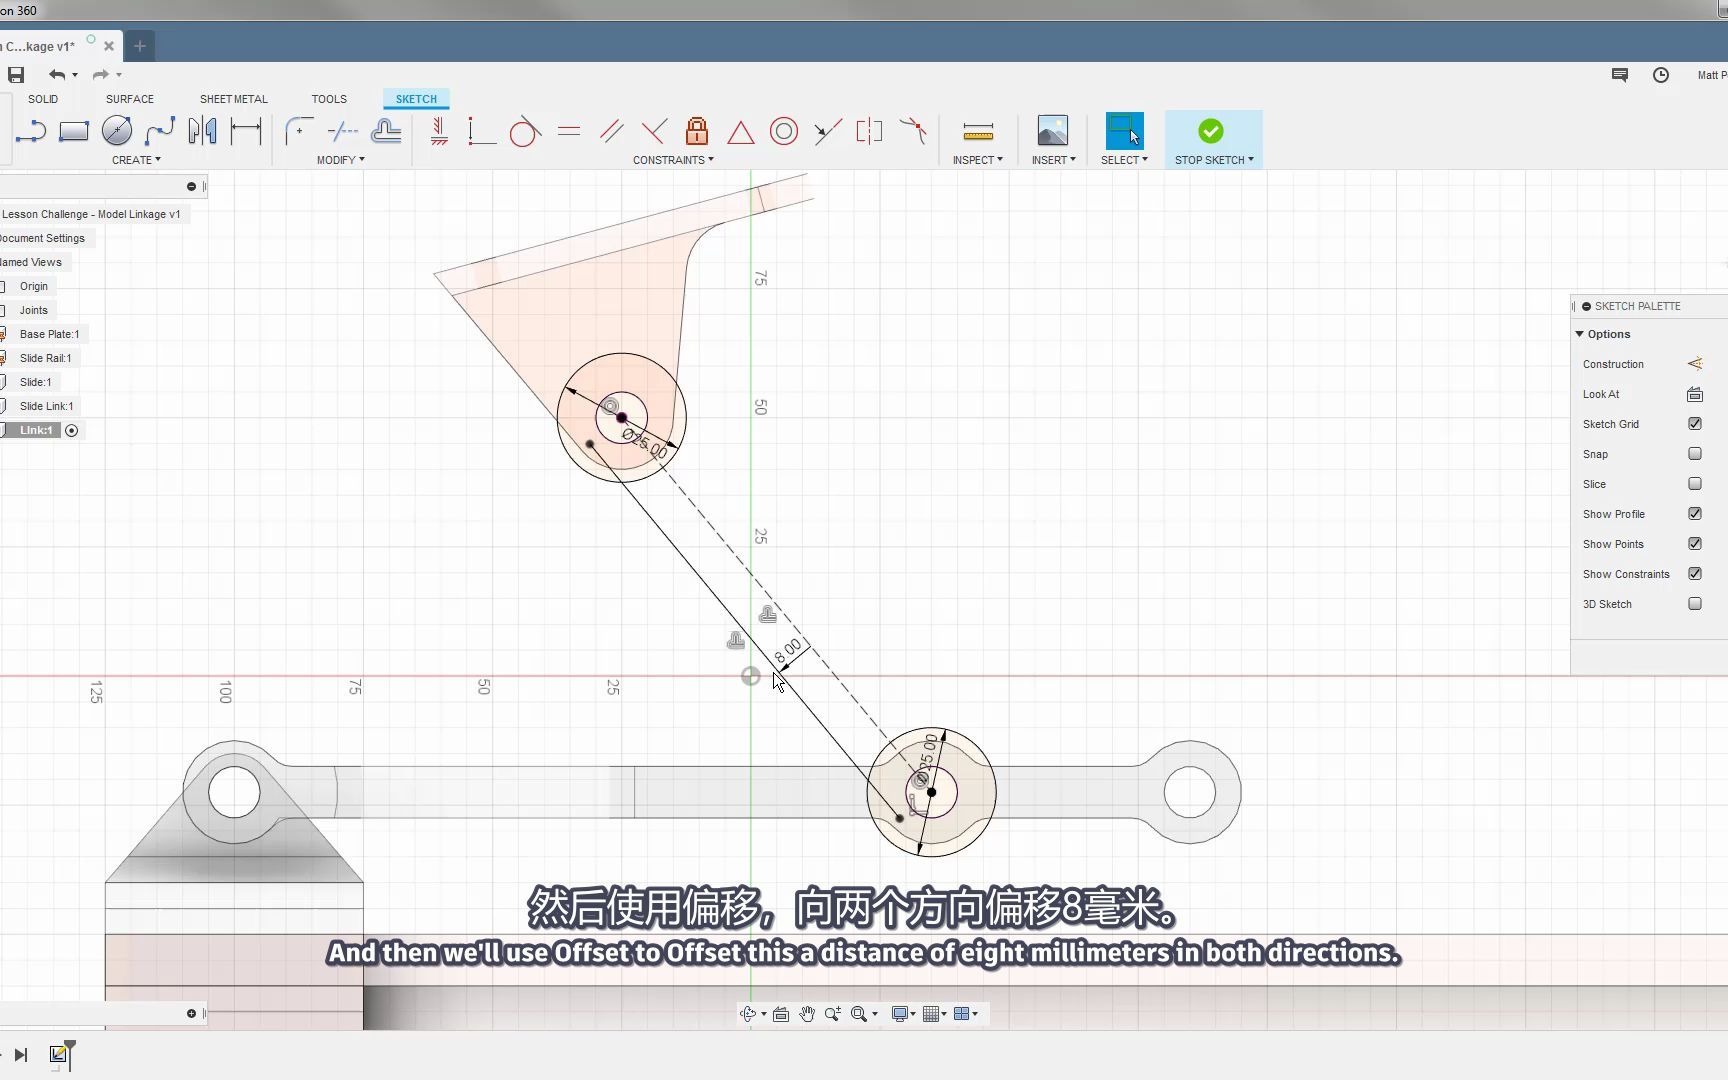This screenshot has width=1728, height=1080.
Task: Apply the Fix/UnFix lock constraint
Action: [697, 131]
